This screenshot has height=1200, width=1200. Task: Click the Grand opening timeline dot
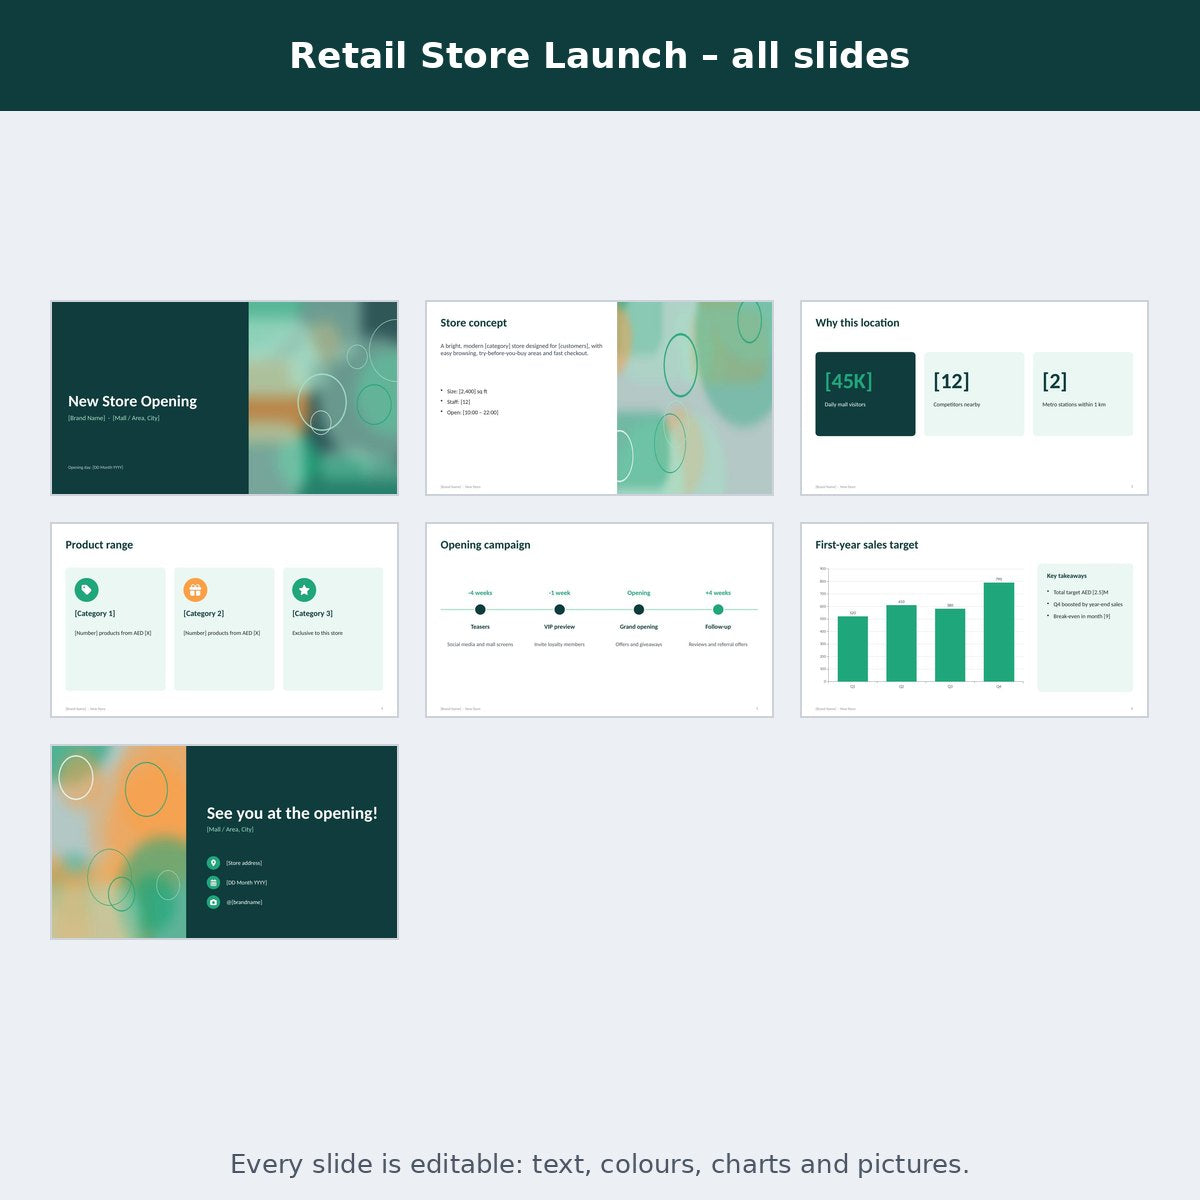[639, 610]
